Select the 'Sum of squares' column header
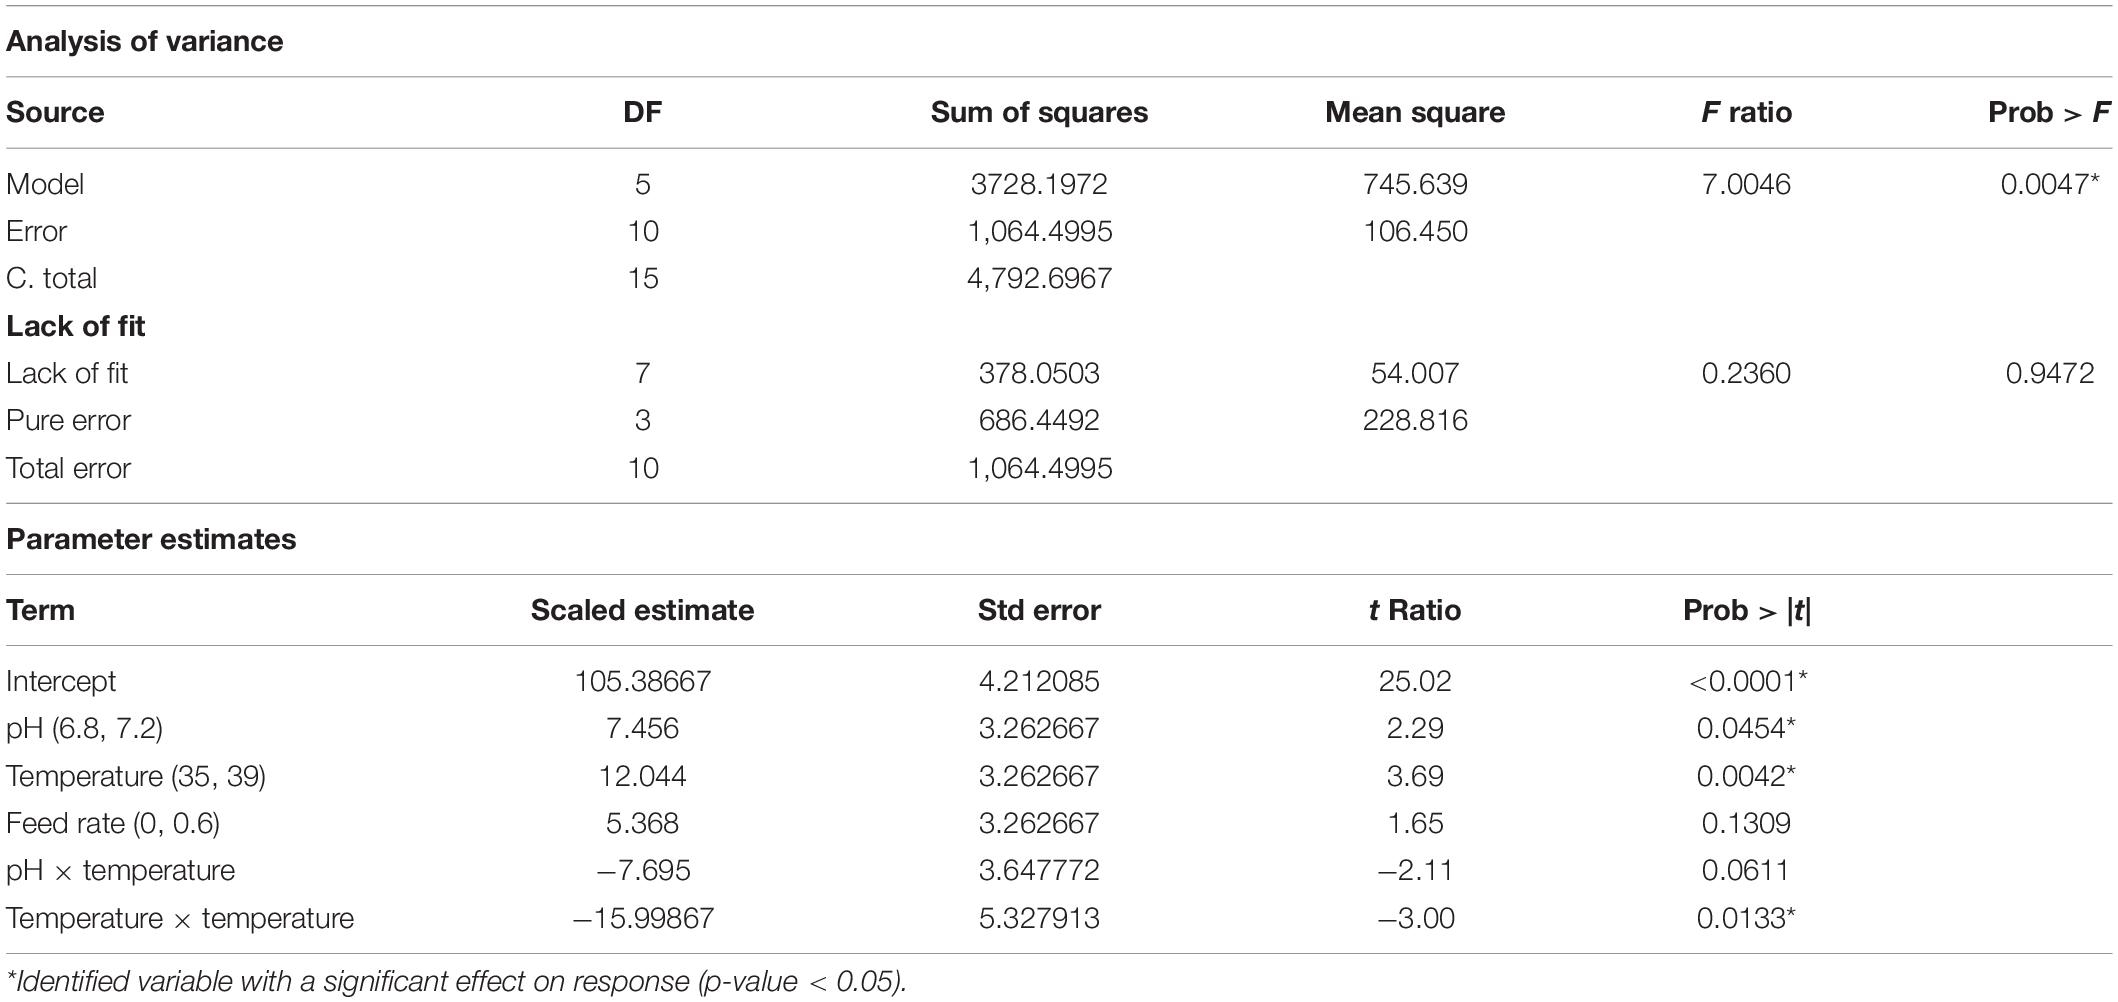The width and height of the screenshot is (2118, 1002). [x=1039, y=112]
